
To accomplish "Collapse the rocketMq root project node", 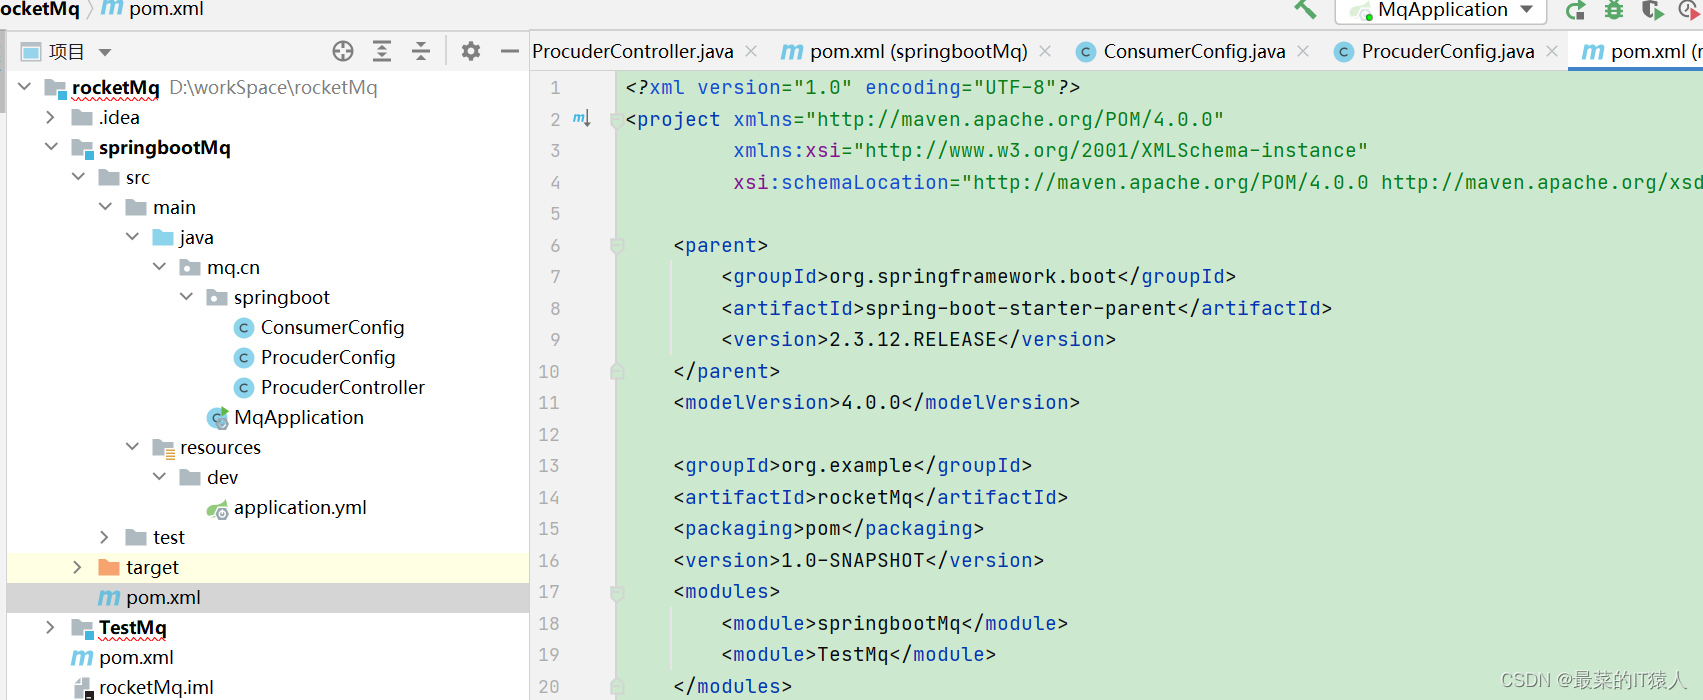I will click(x=25, y=87).
